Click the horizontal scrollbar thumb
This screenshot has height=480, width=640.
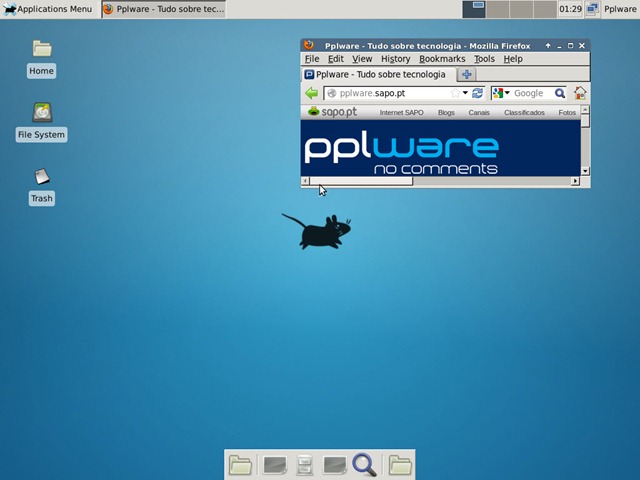pyautogui.click(x=361, y=181)
